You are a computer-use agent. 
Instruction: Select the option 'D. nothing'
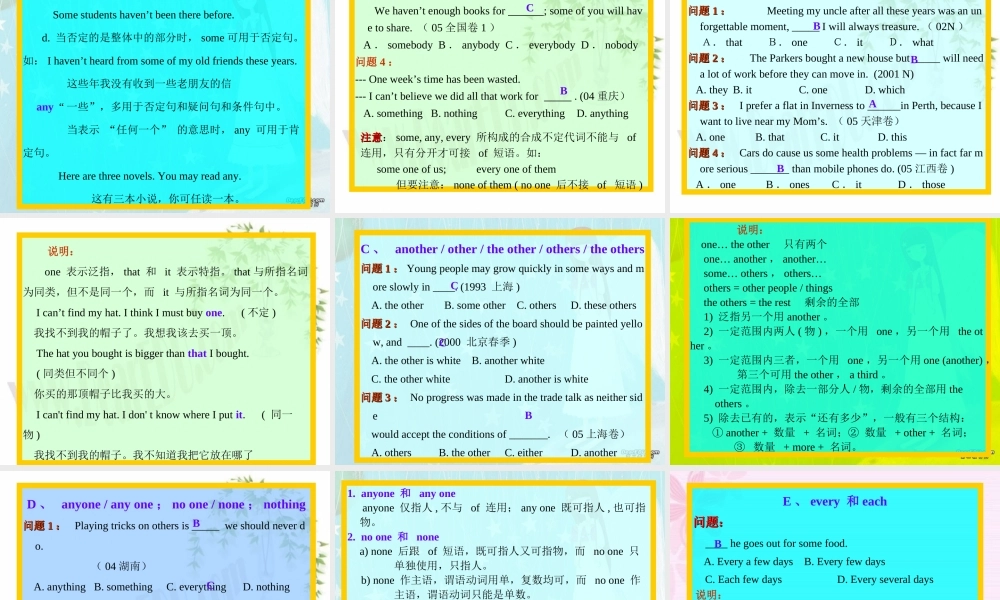pos(266,587)
